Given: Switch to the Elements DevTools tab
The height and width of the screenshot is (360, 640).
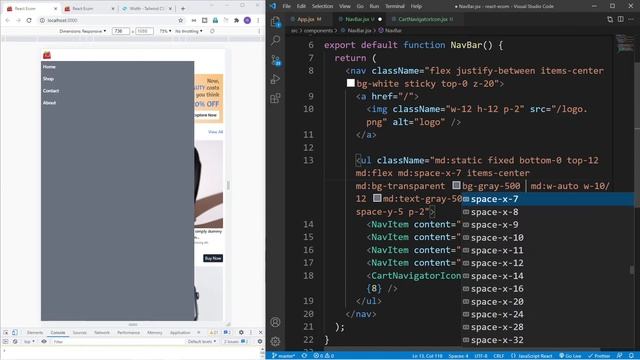Looking at the screenshot, I should [x=35, y=332].
